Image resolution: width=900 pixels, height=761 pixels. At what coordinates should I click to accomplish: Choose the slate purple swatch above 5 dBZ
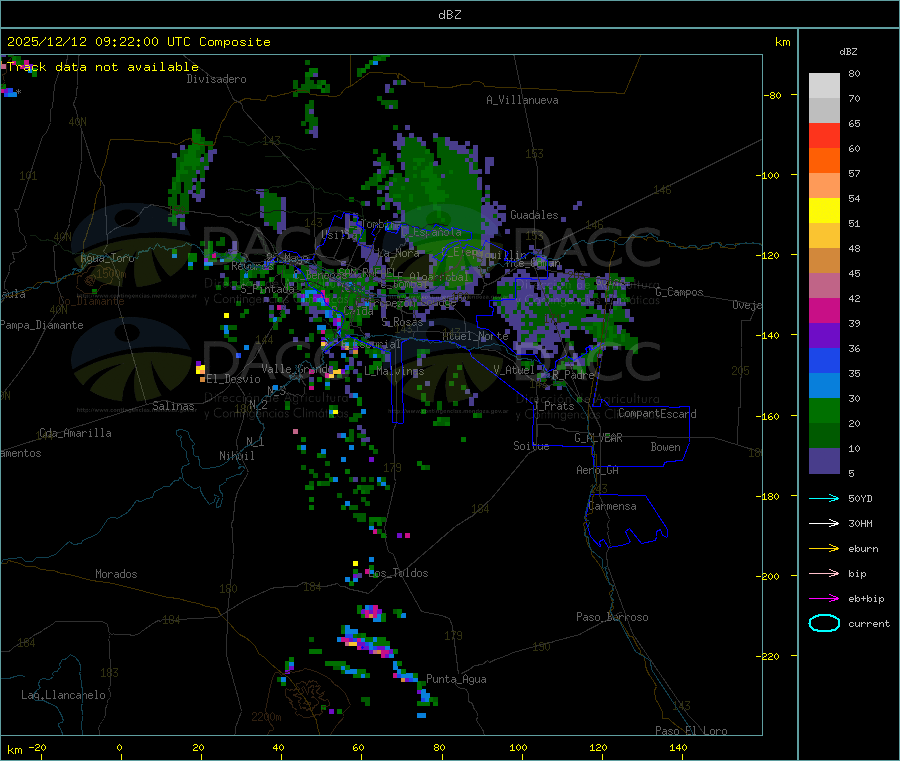point(824,461)
